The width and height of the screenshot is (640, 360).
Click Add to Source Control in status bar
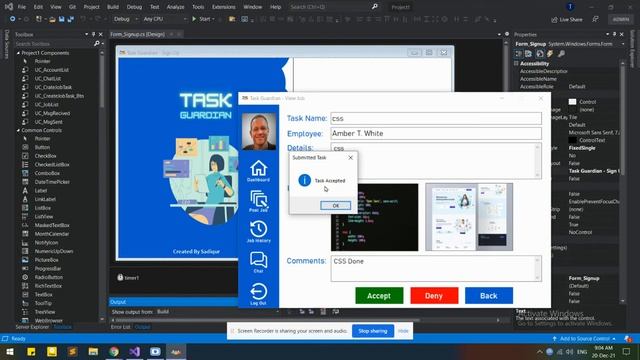click(584, 339)
